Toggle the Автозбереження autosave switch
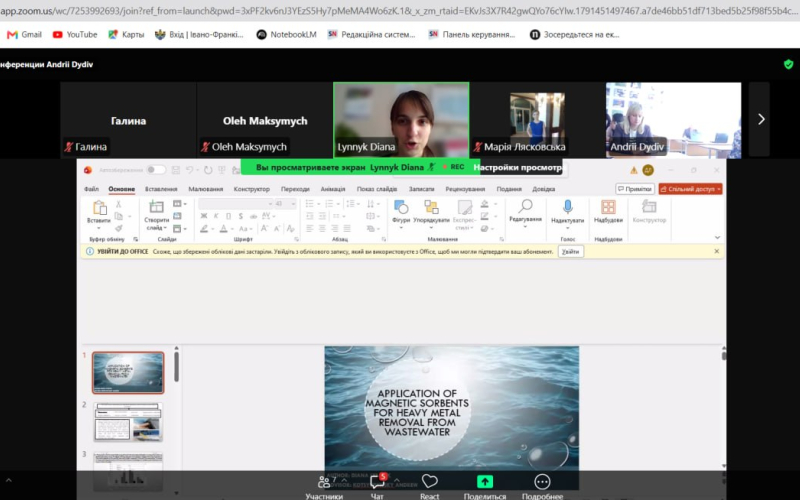The width and height of the screenshot is (800, 500). click(156, 169)
